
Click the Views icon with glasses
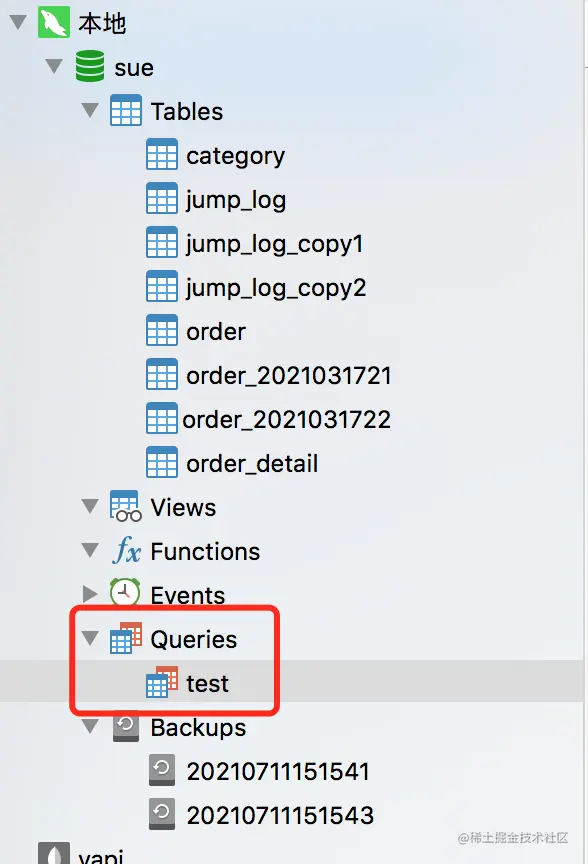[x=126, y=506]
